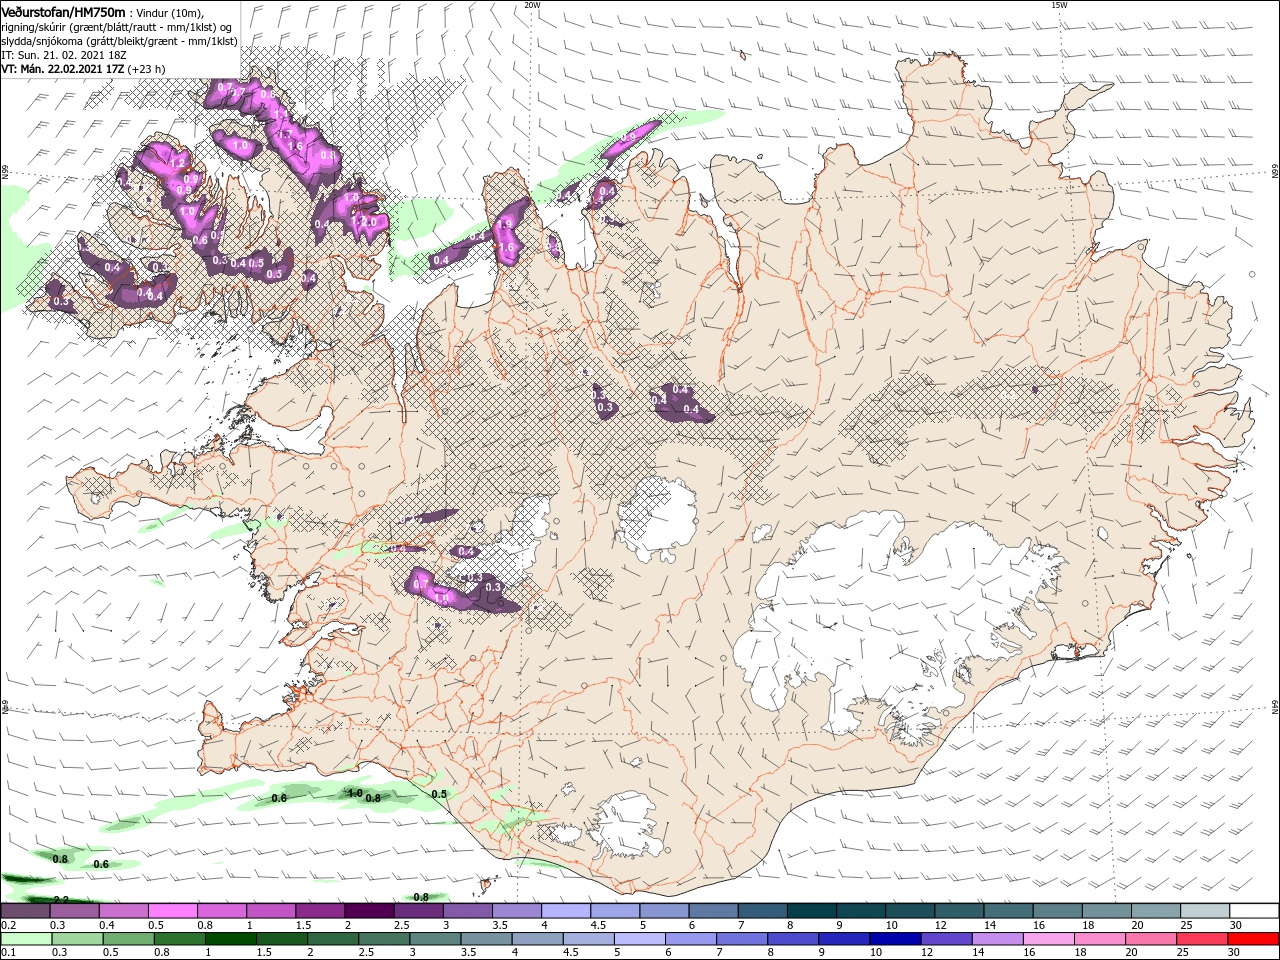The width and height of the screenshot is (1280, 960).
Task: Click the violet 12 swatch in rain scale
Action: pyautogui.click(x=946, y=939)
